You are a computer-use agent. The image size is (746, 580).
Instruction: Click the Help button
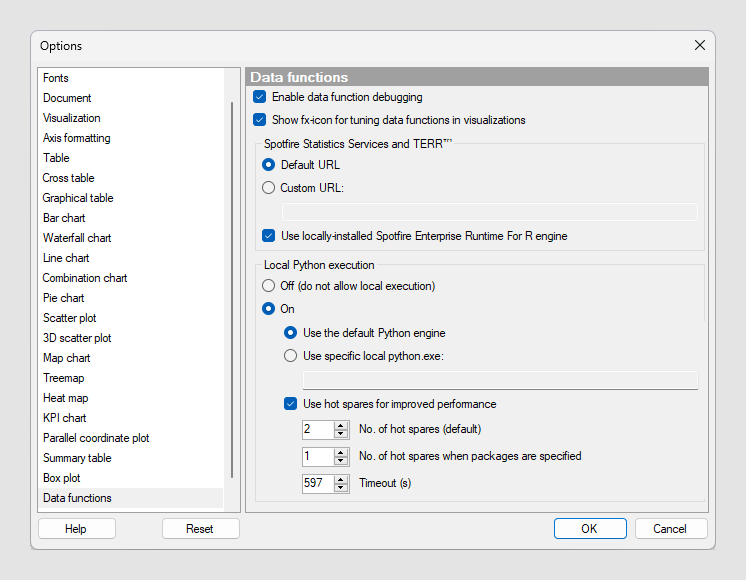click(x=77, y=529)
